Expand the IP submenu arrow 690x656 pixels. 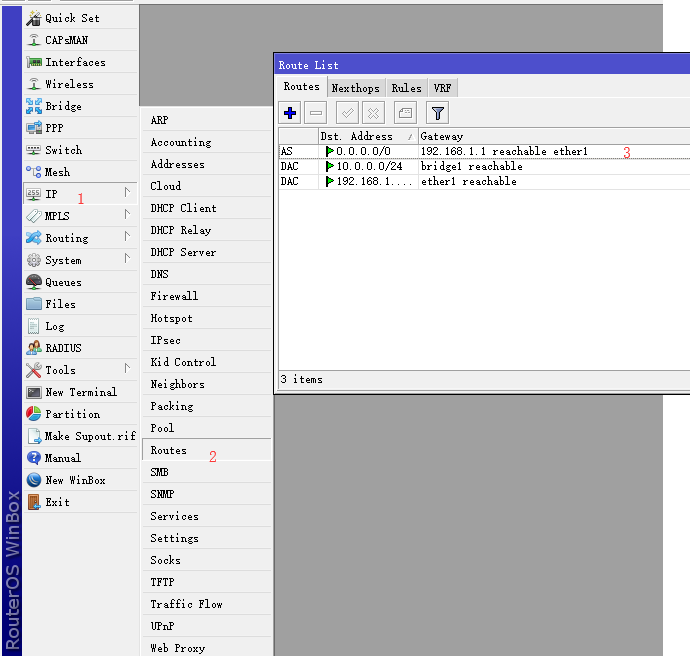pyautogui.click(x=127, y=192)
